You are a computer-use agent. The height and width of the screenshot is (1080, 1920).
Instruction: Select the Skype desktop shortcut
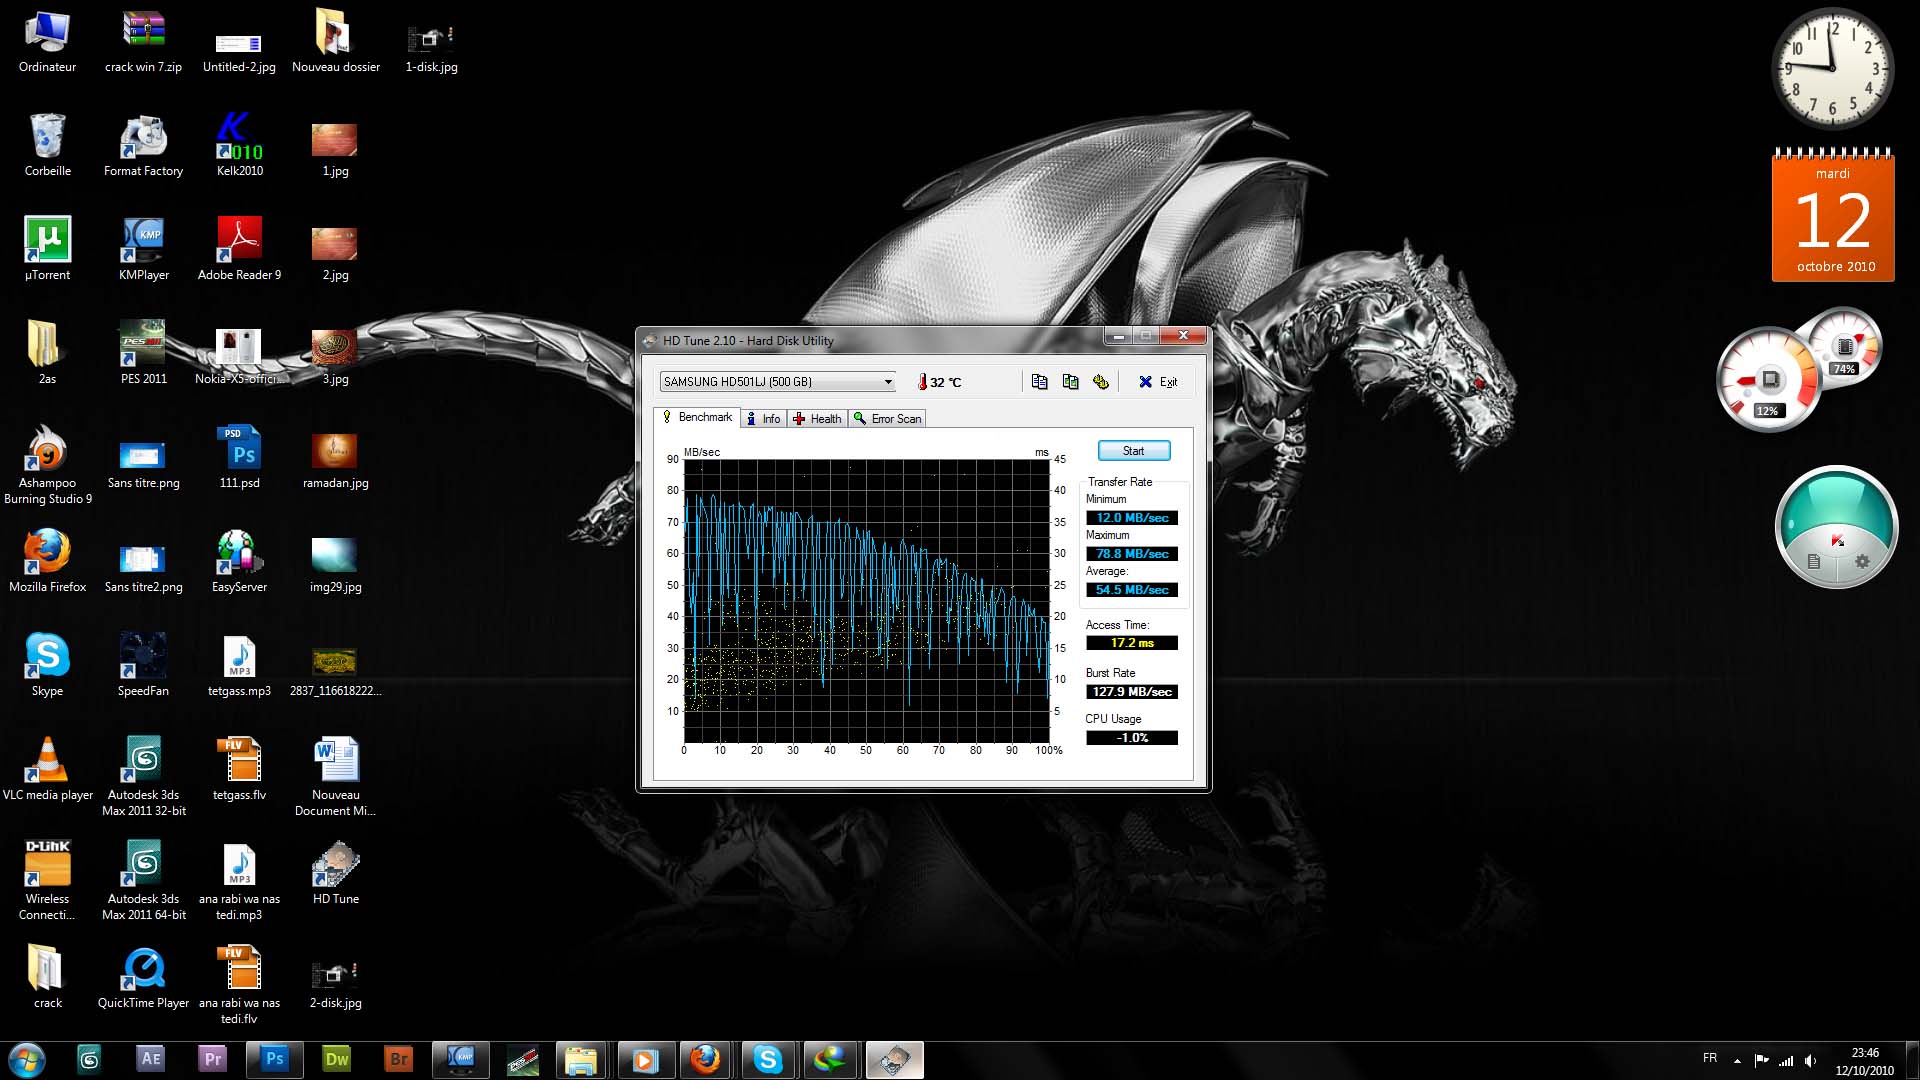(x=47, y=665)
